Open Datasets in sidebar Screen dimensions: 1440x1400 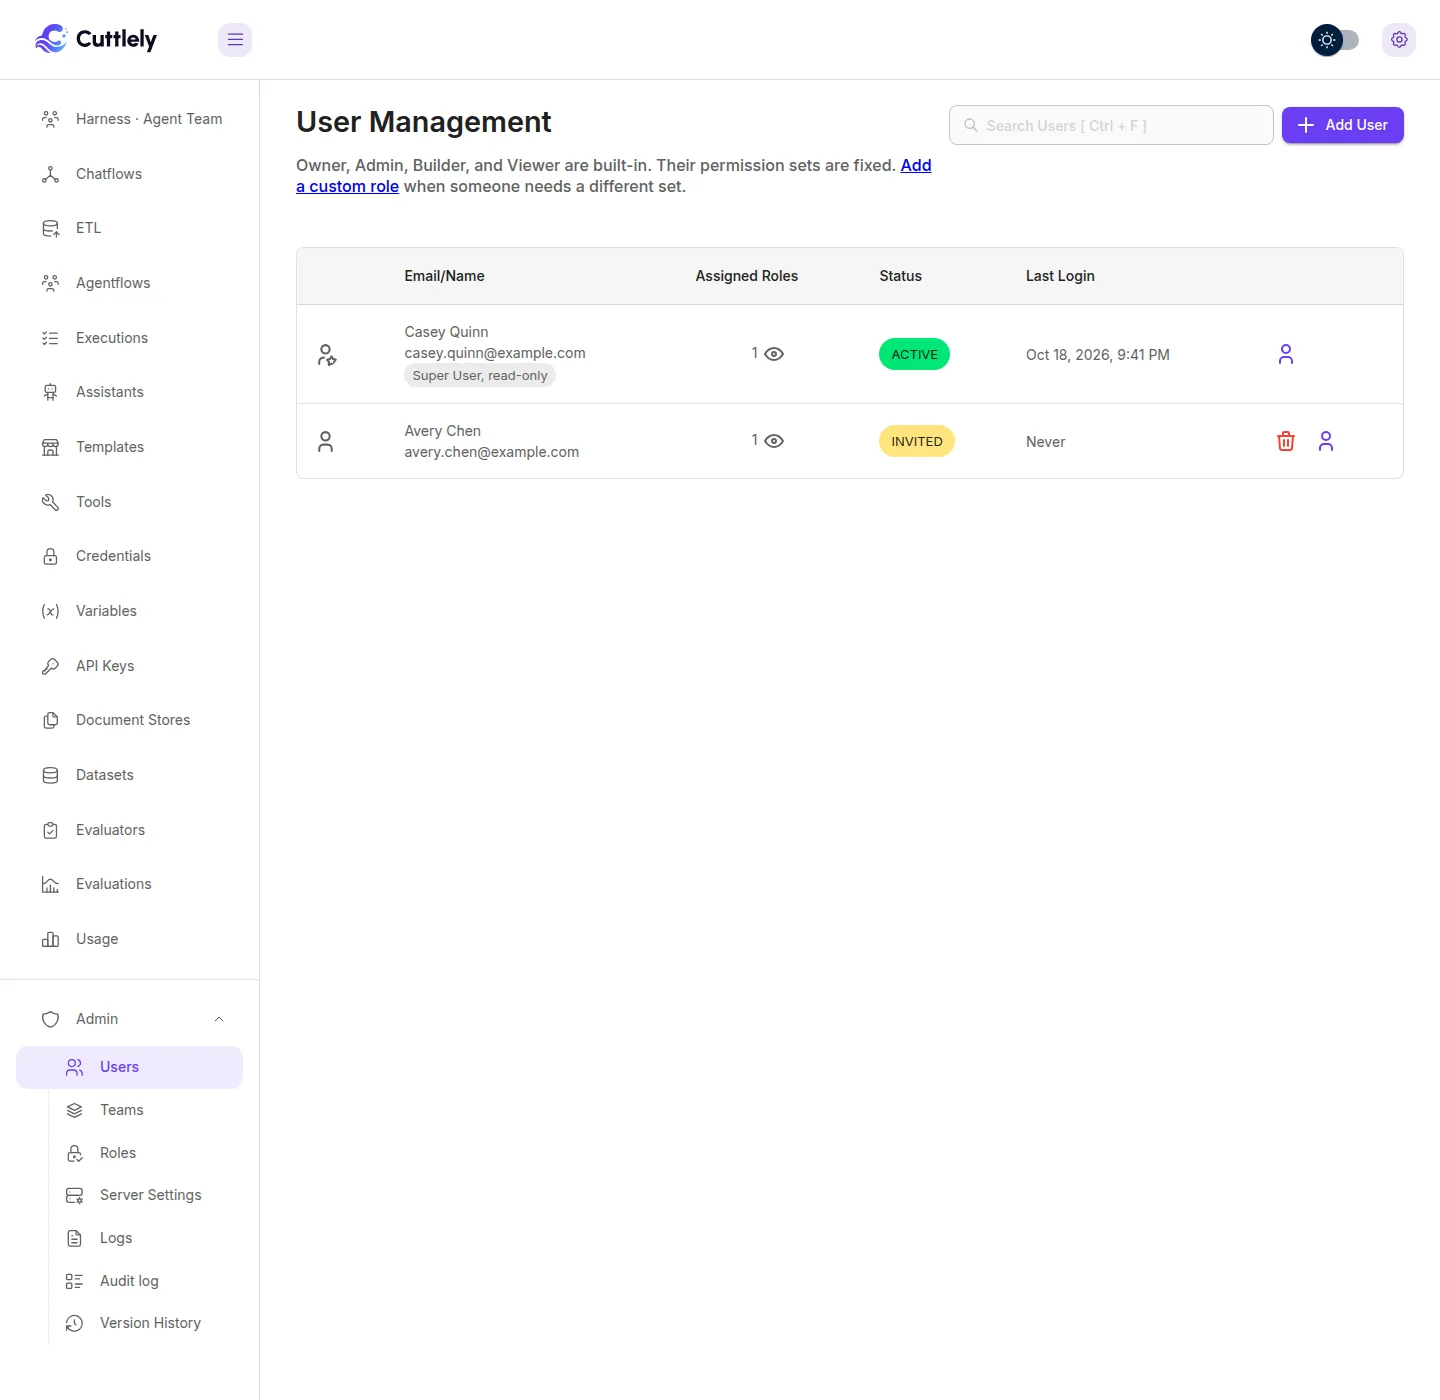point(130,775)
